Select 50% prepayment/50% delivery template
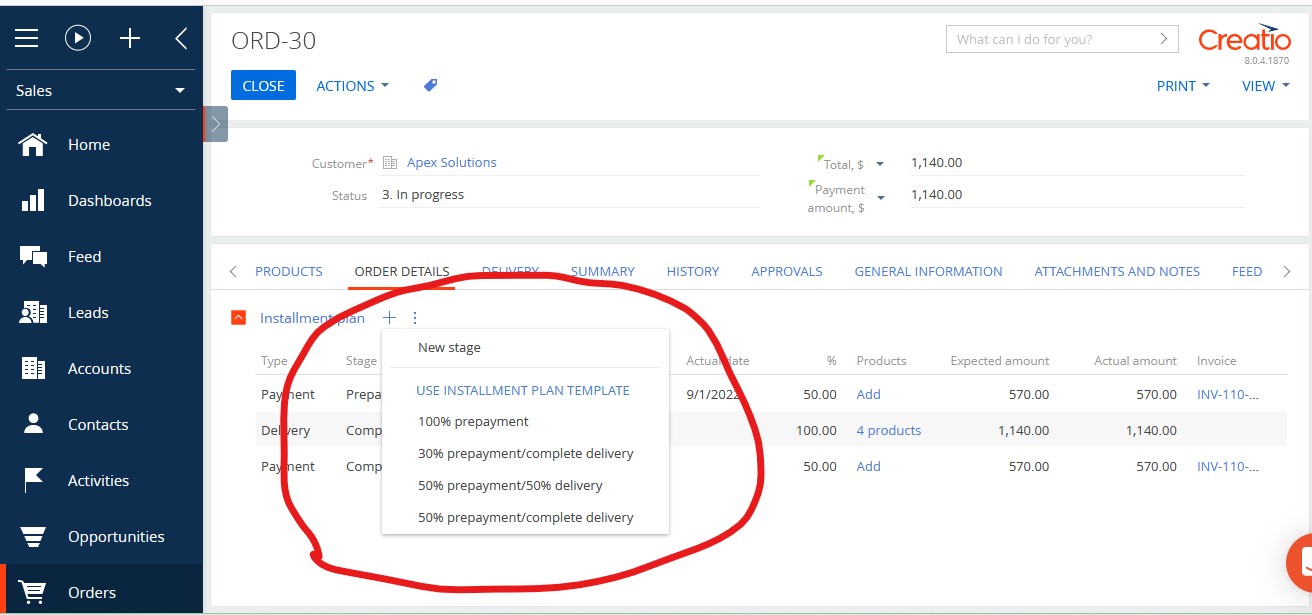This screenshot has height=615, width=1312. (x=525, y=486)
